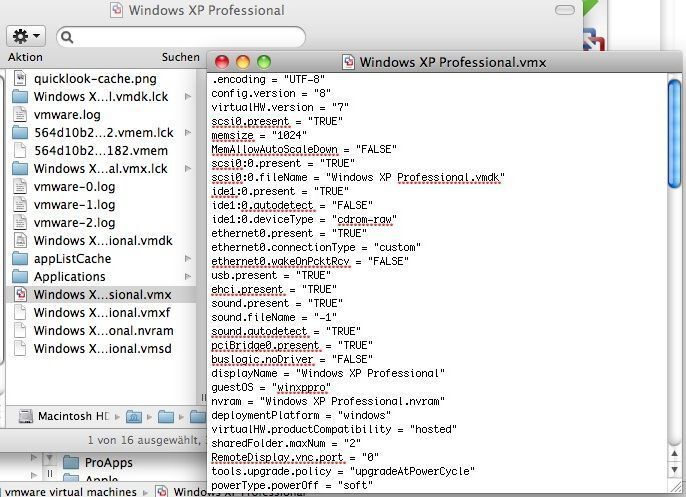The width and height of the screenshot is (686, 497).
Task: Click document icon in the .vmx title bar
Action: tap(348, 62)
